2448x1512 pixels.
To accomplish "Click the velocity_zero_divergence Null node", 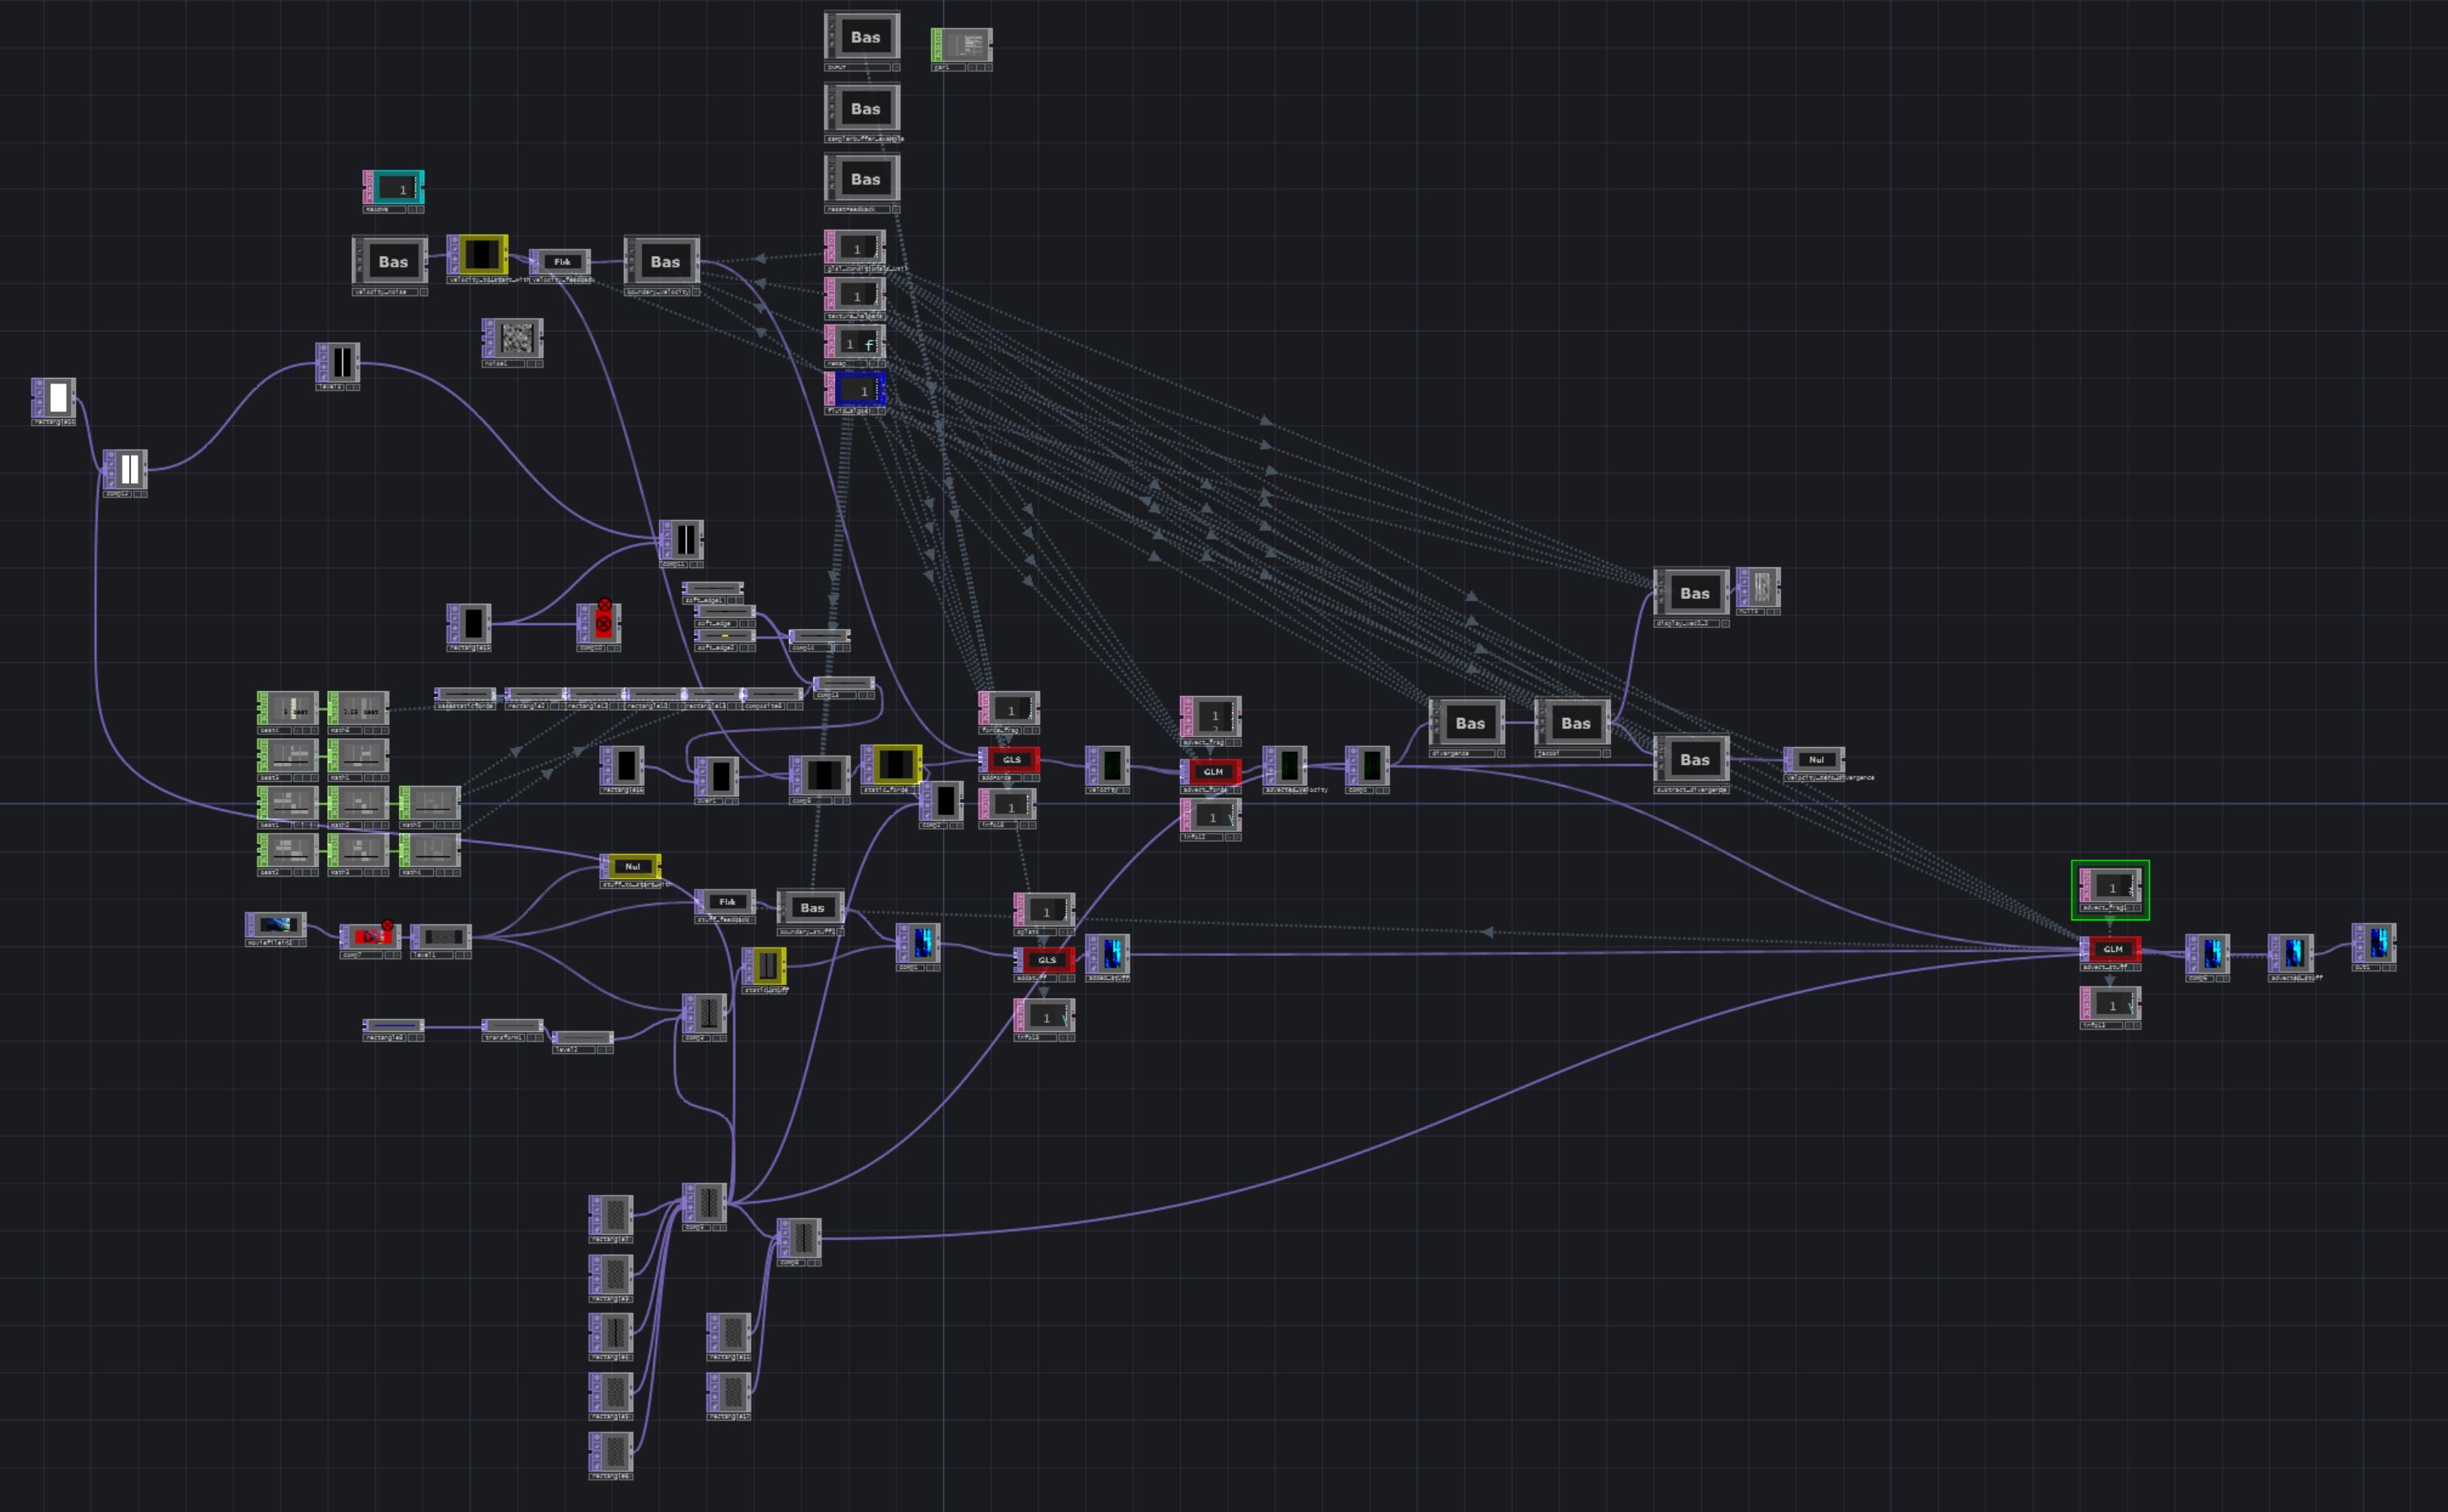I will pyautogui.click(x=1816, y=759).
